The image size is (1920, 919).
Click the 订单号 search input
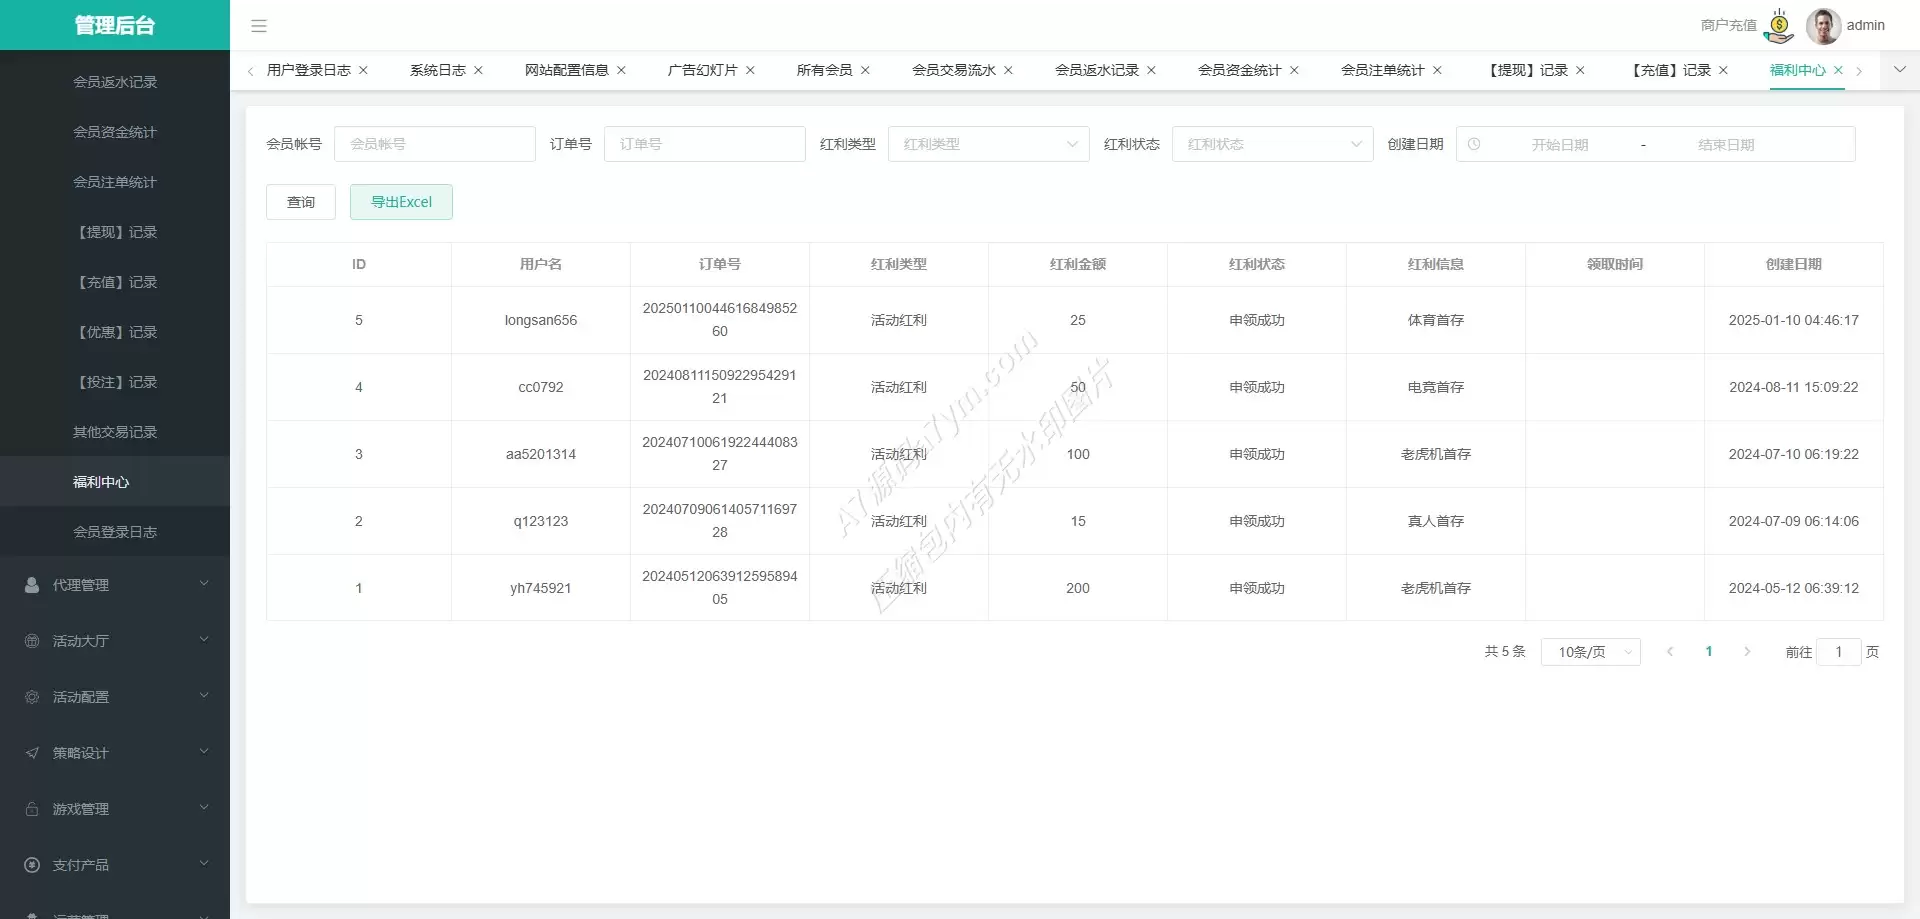pos(705,144)
